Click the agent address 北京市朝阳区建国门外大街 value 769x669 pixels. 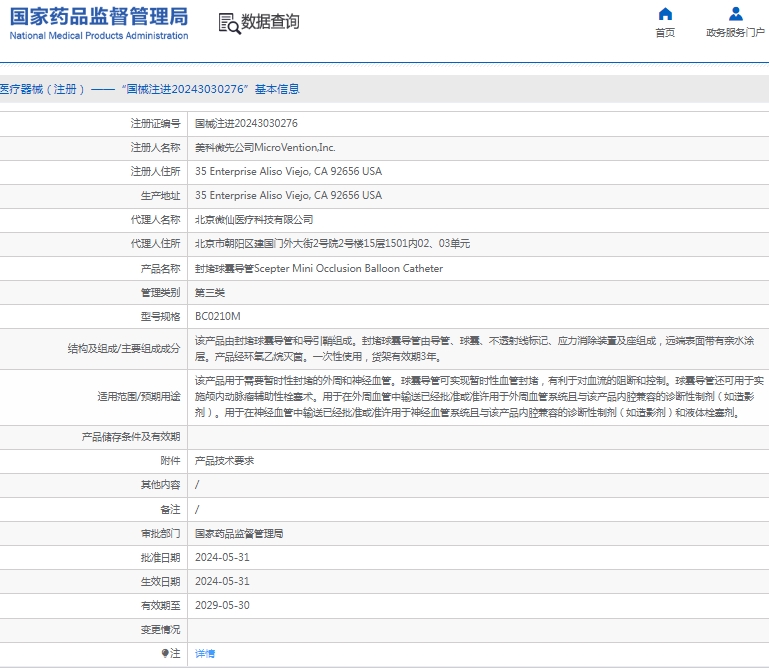[x=332, y=244]
